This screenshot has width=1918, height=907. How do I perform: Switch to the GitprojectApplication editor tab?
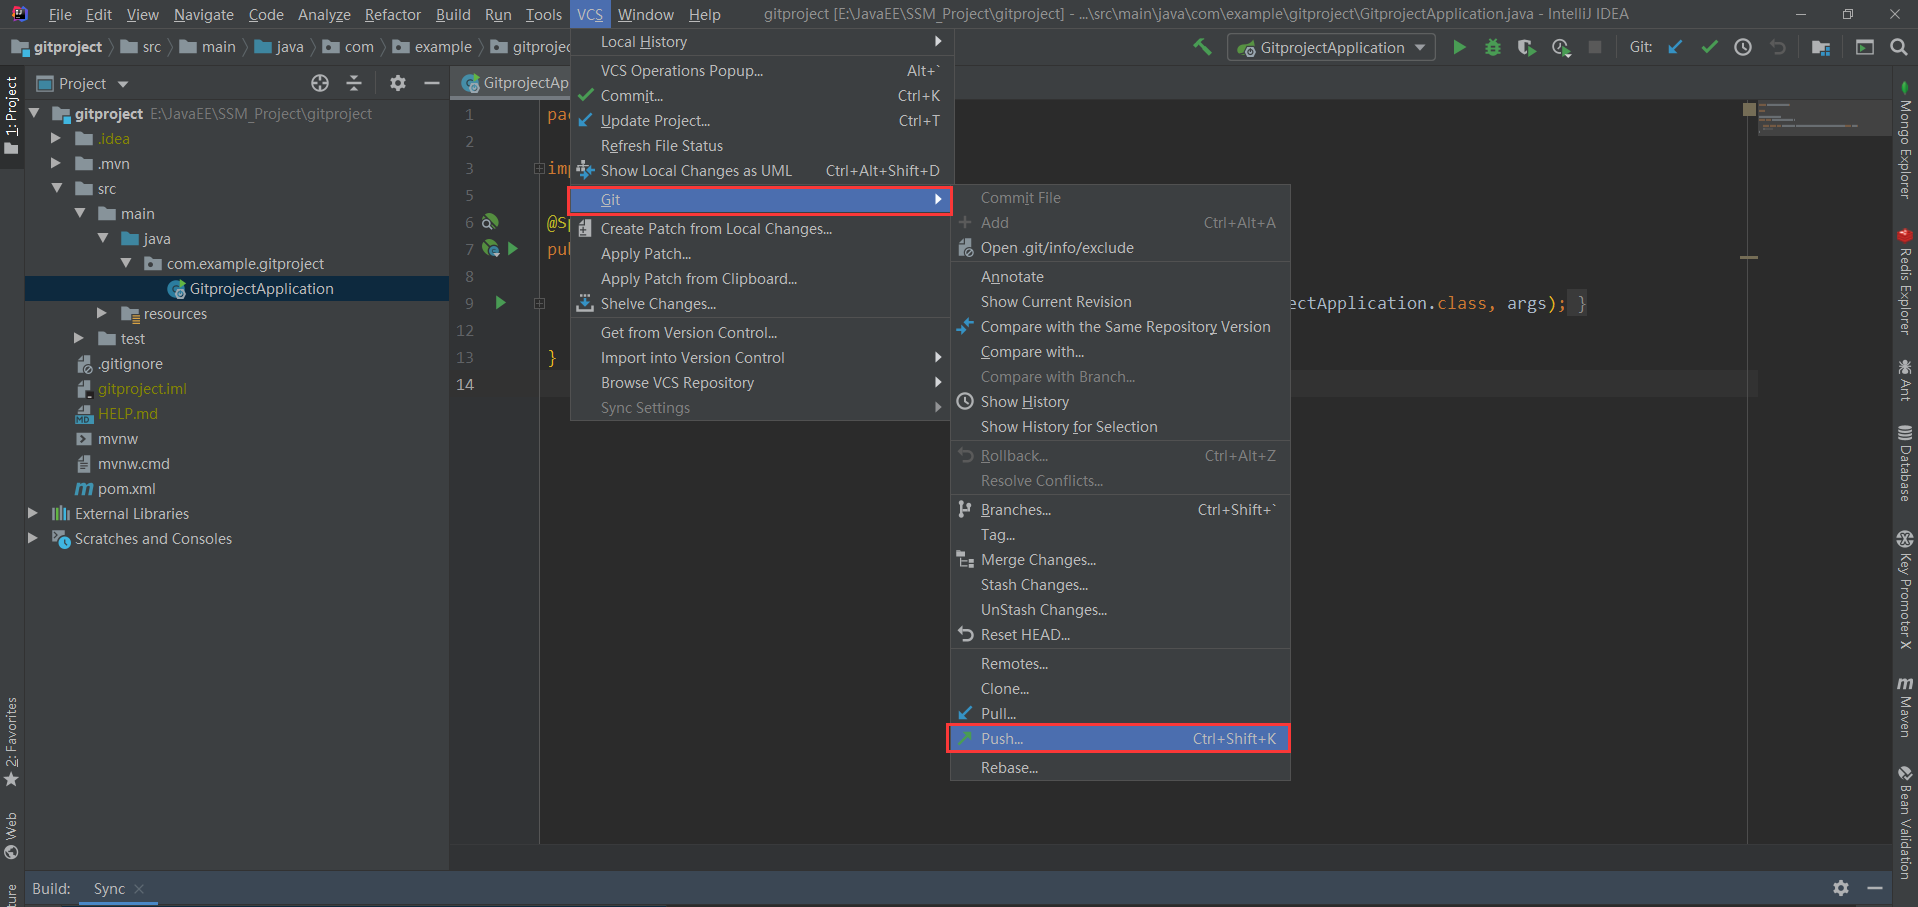click(x=515, y=83)
